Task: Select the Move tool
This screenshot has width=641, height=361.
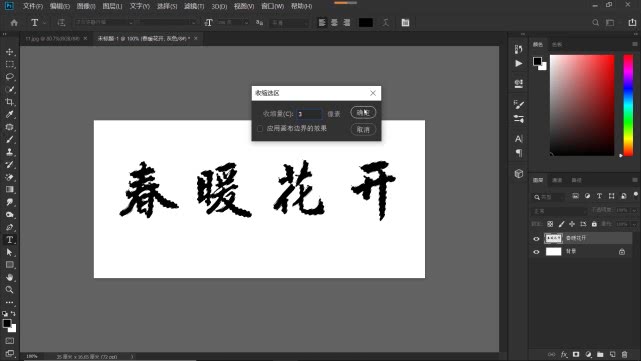Action: click(x=9, y=52)
